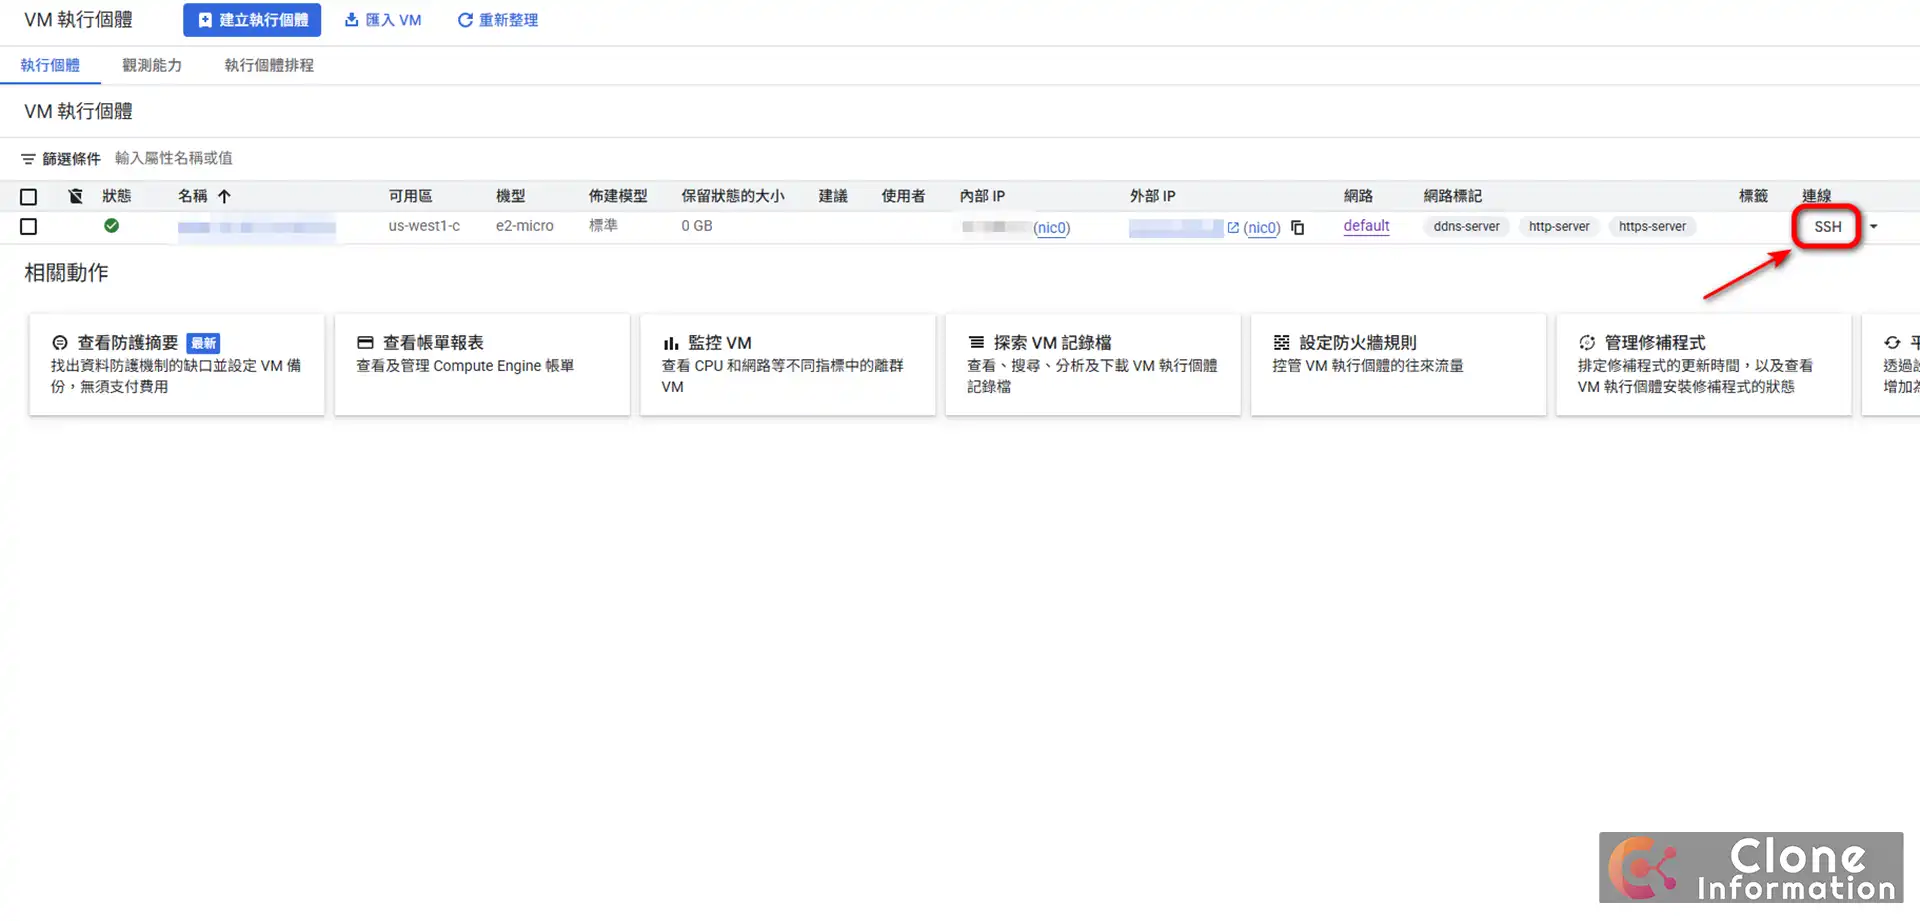
Task: Click the 建立執行個體 button
Action: 251,19
